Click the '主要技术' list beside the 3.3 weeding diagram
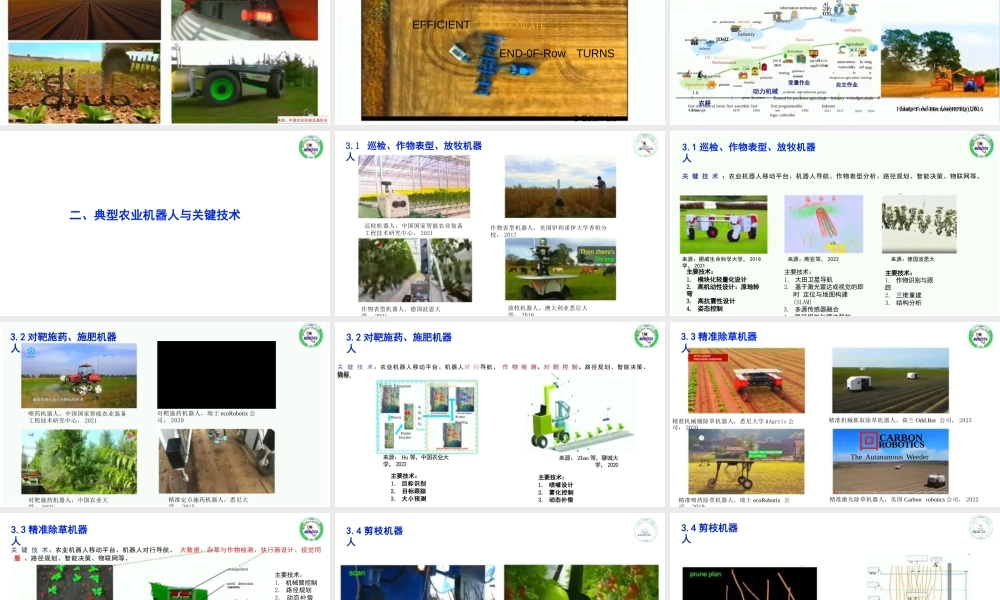Image resolution: width=1000 pixels, height=600 pixels. (296, 586)
